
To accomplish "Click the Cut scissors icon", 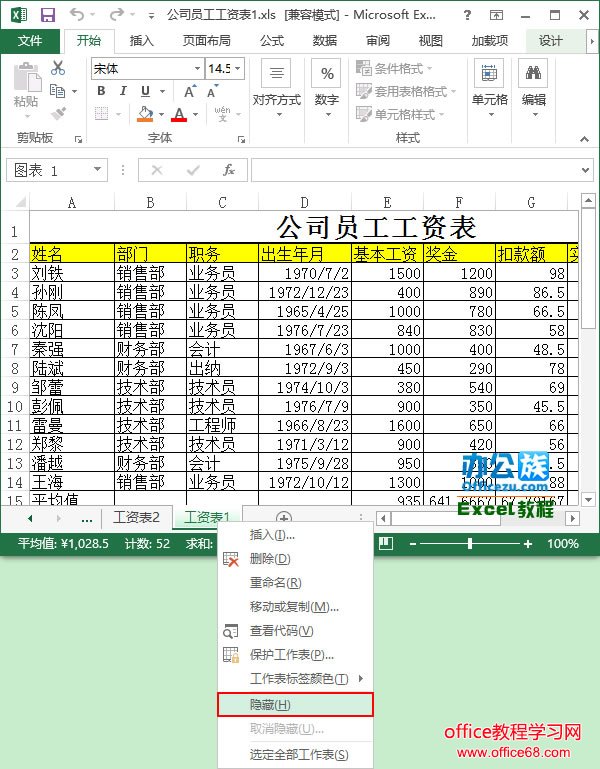I will click(x=58, y=68).
